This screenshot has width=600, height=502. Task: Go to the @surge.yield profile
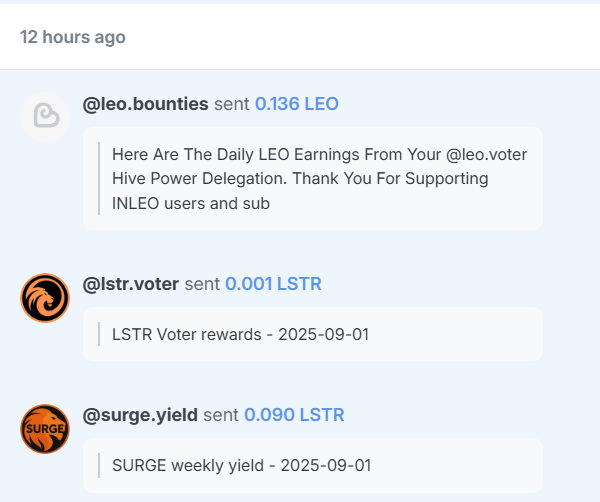(140, 414)
